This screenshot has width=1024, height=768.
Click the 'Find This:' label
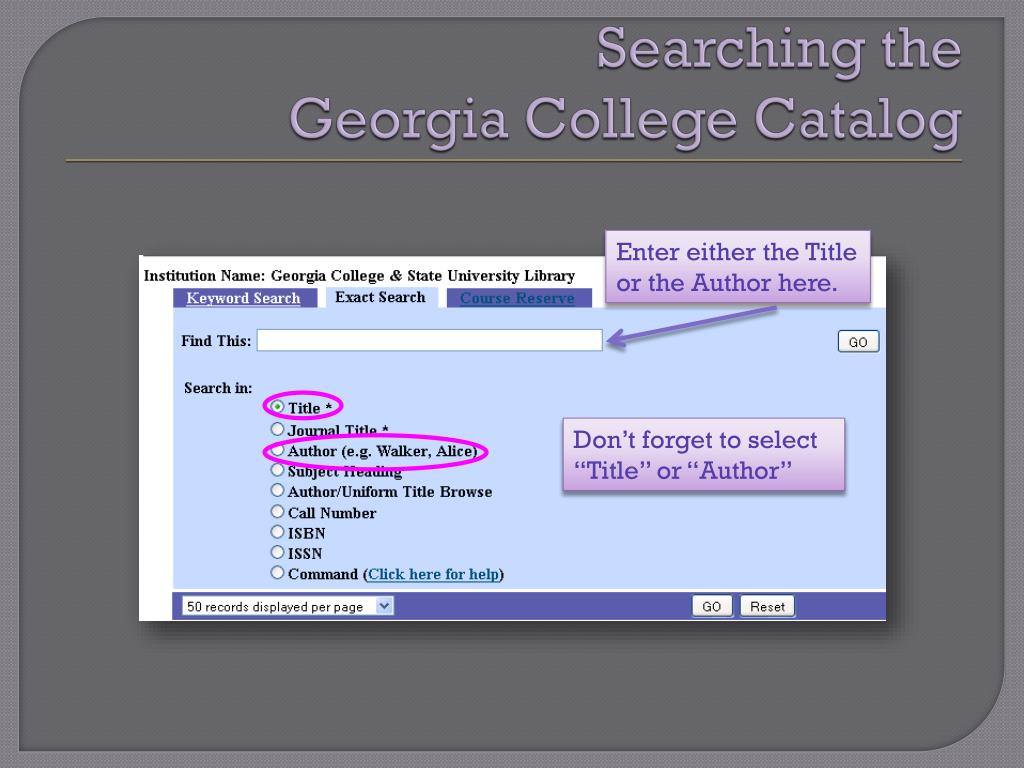(216, 341)
